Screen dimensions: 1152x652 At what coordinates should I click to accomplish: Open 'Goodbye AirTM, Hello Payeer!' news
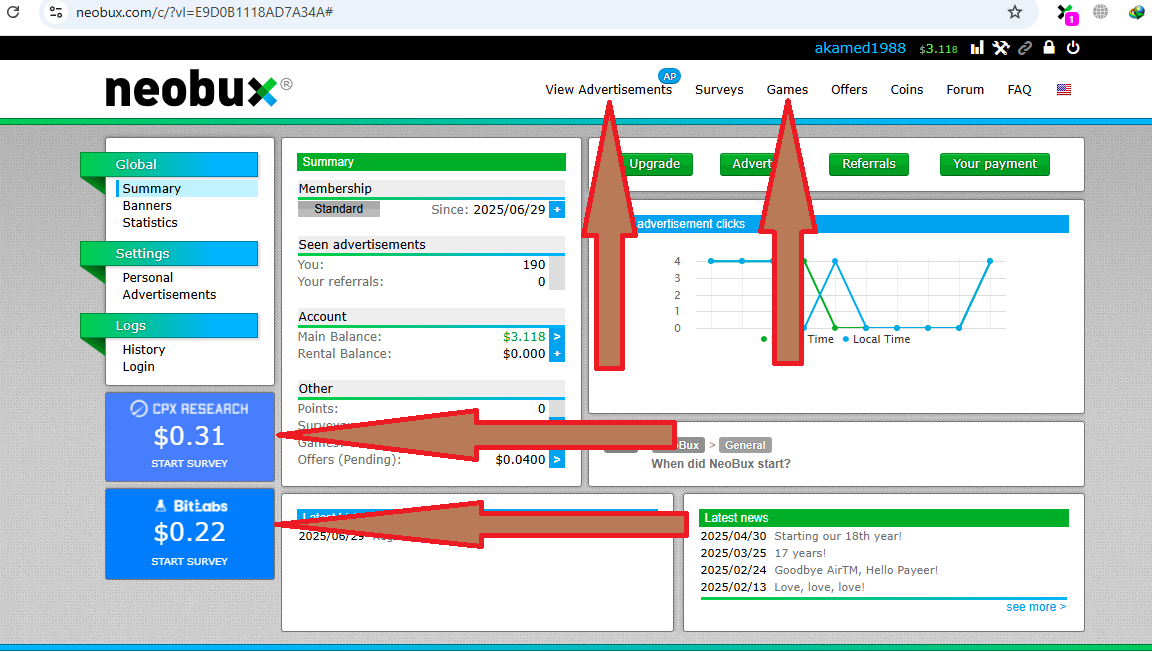pos(856,570)
